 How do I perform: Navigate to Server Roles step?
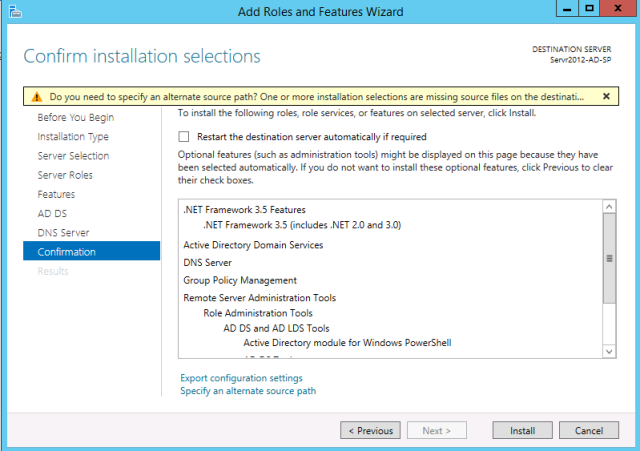(65, 175)
